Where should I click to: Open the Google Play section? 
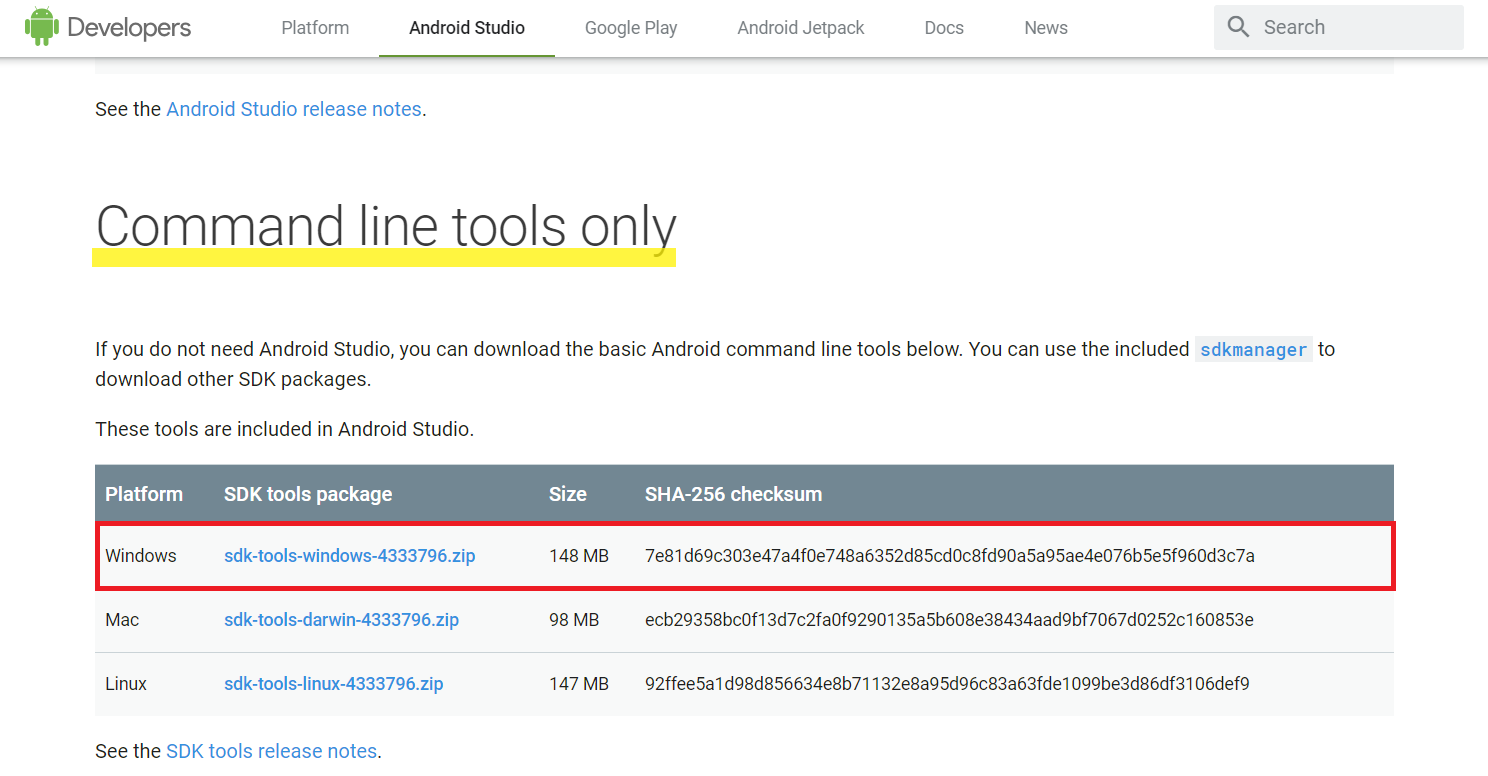point(630,27)
